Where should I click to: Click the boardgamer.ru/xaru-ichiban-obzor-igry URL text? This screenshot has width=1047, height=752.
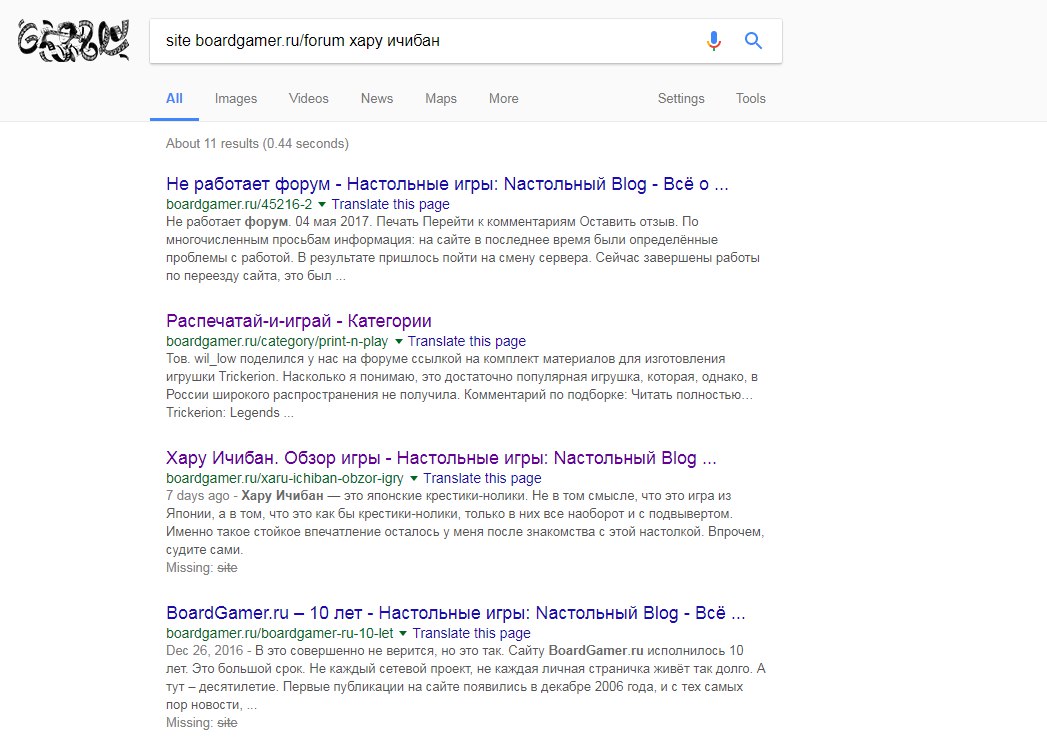pos(285,478)
